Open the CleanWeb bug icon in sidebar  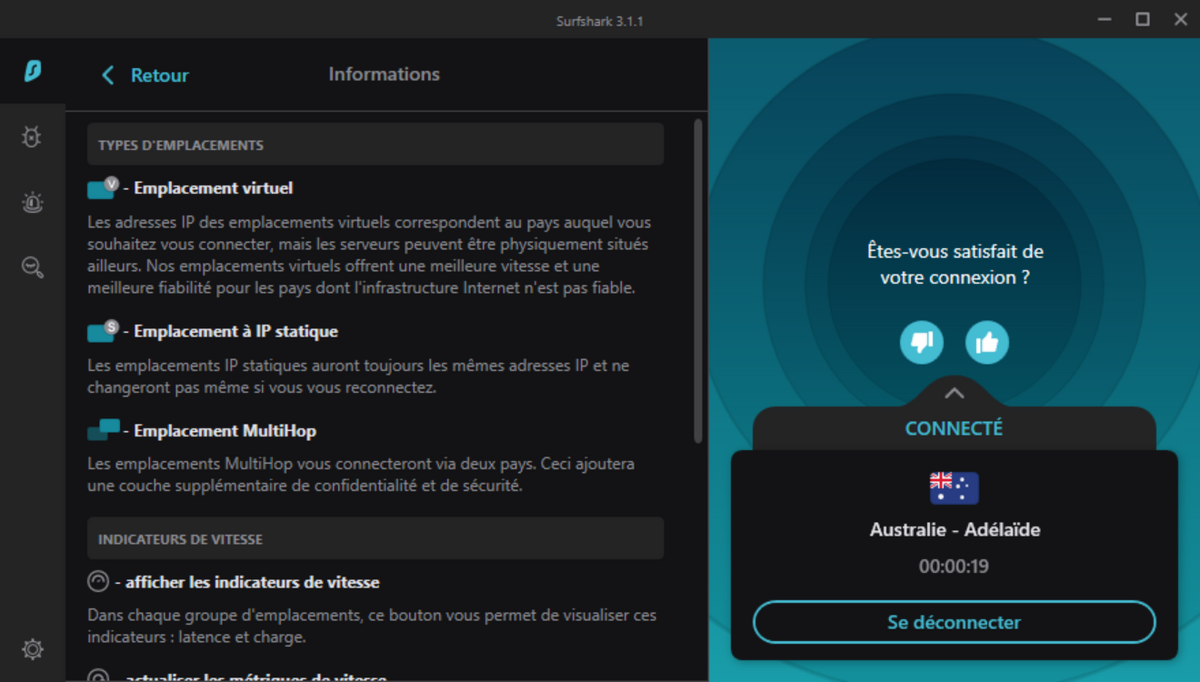(32, 138)
